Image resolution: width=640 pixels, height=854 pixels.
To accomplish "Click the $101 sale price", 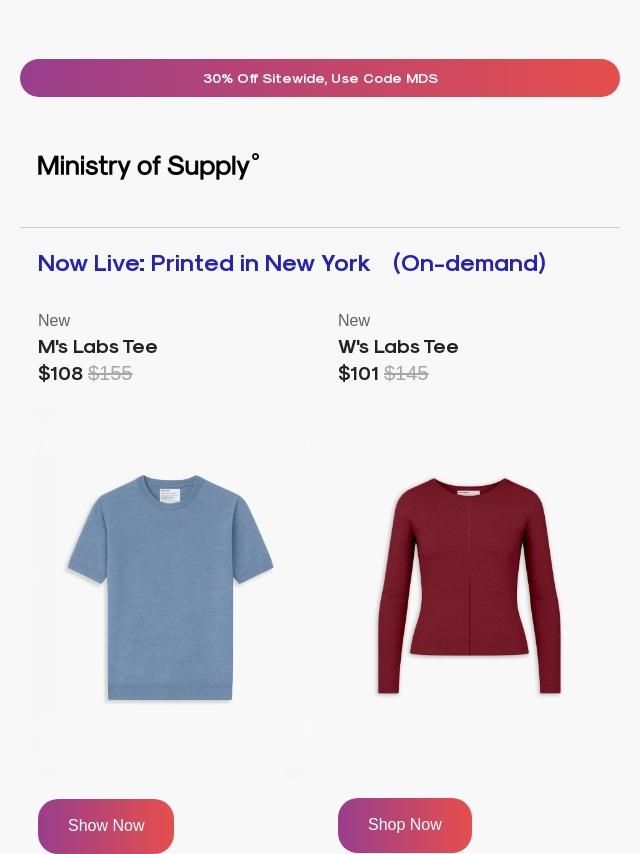I will pos(358,374).
